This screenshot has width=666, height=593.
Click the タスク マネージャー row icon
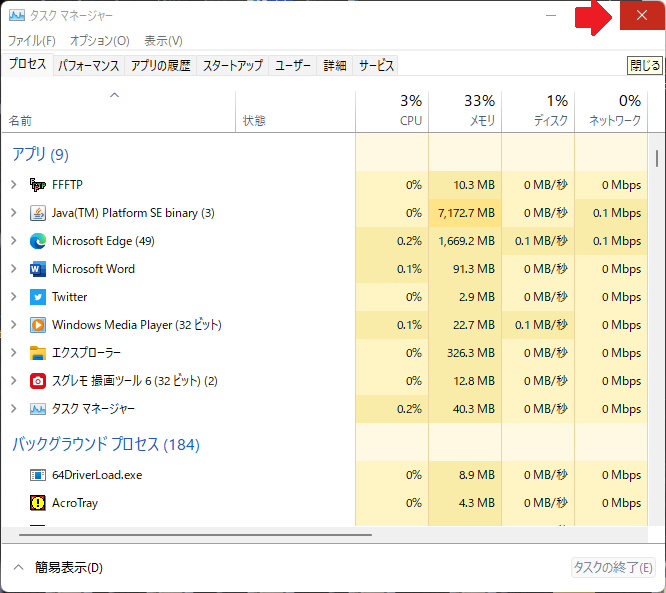(x=38, y=409)
